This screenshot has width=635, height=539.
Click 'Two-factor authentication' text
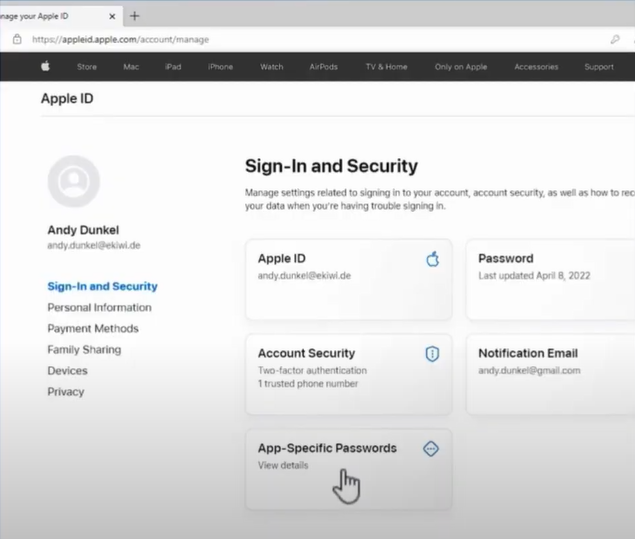(312, 371)
